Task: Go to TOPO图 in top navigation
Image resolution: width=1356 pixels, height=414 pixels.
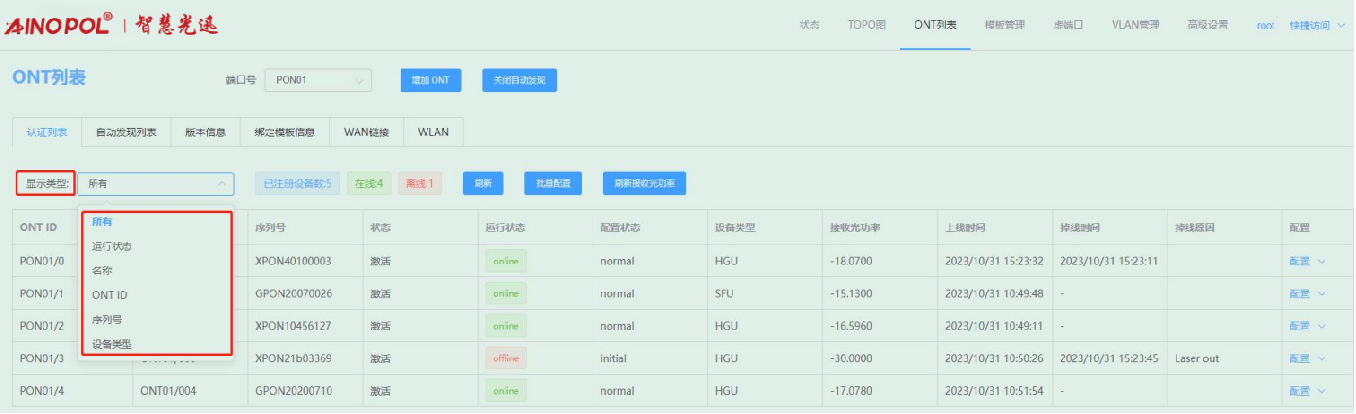Action: [866, 25]
